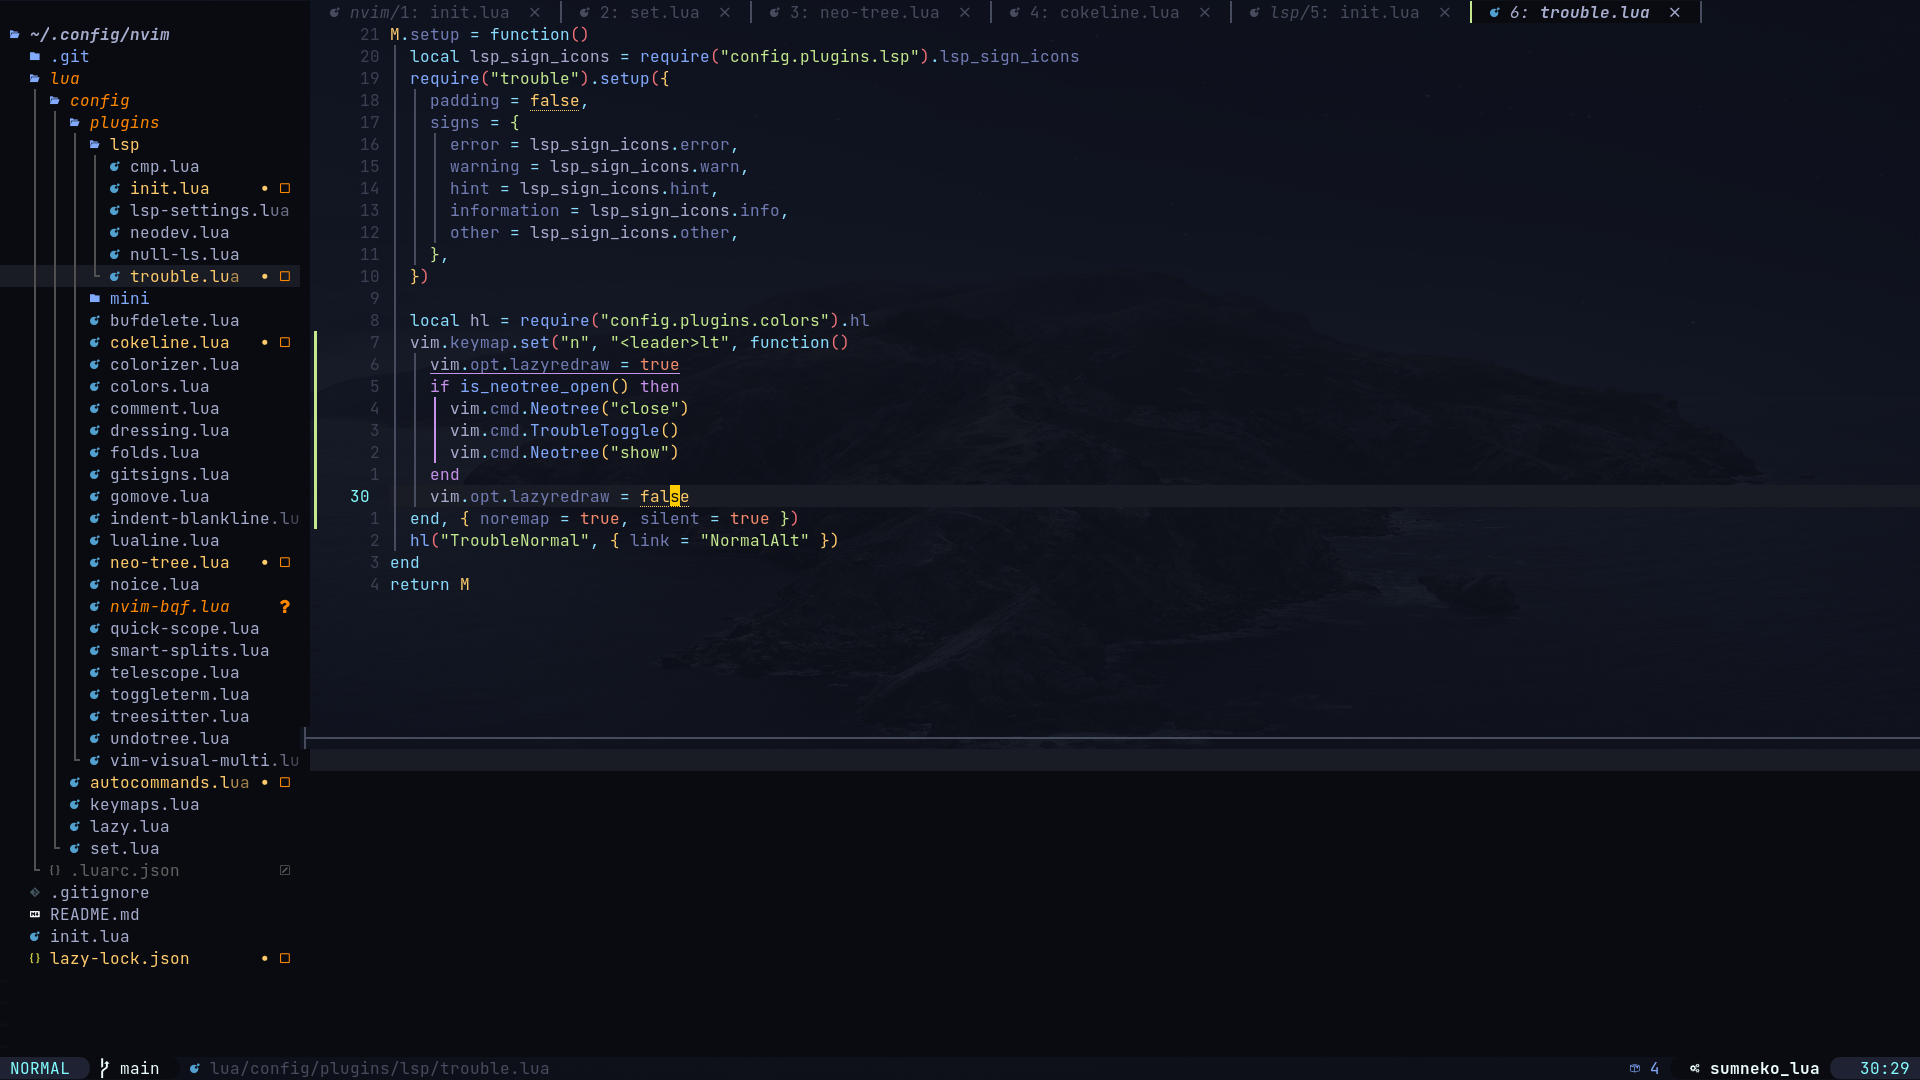Collapse the lsp folder
This screenshot has height=1080, width=1920.
[124, 144]
